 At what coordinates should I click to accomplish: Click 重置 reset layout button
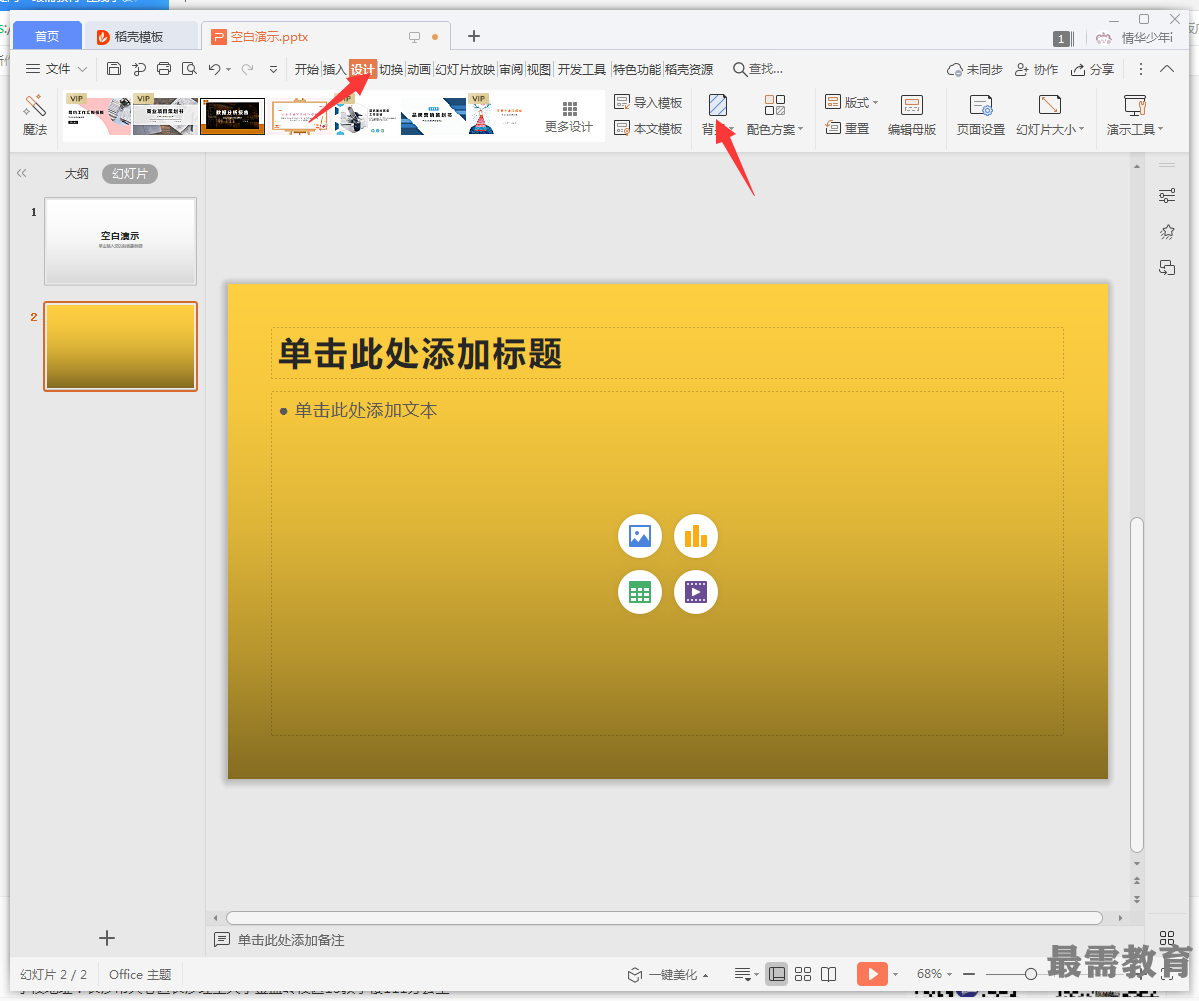[847, 128]
